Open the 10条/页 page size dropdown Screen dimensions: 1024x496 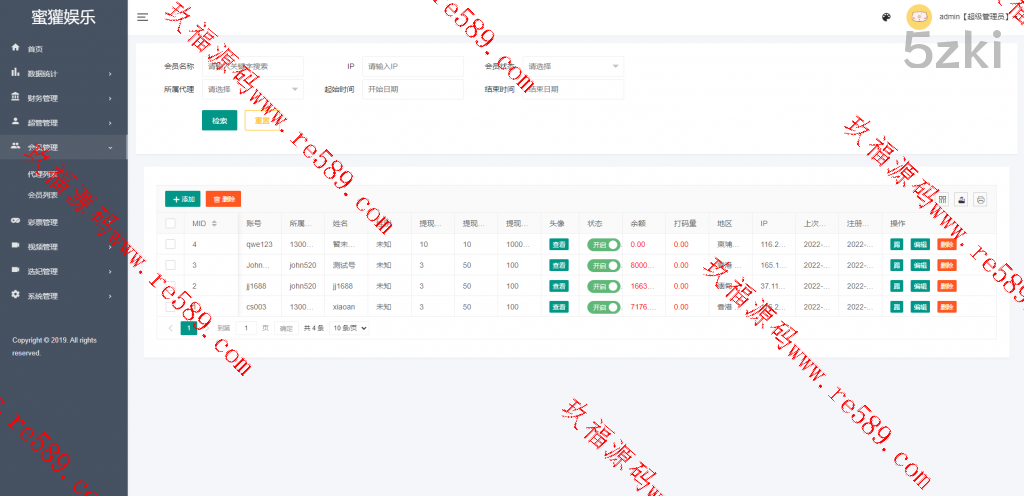tap(350, 328)
